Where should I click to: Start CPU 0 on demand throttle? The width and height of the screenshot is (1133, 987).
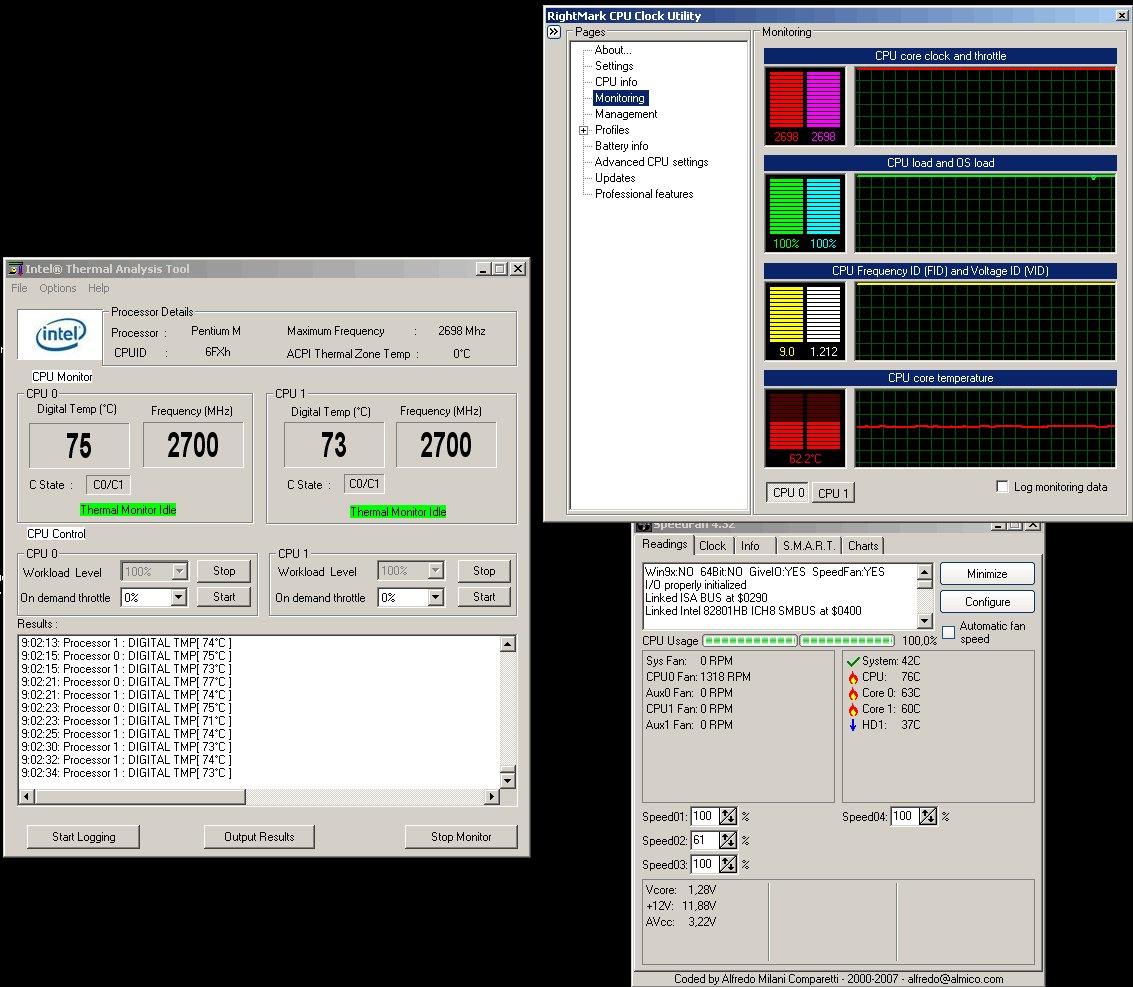[224, 597]
